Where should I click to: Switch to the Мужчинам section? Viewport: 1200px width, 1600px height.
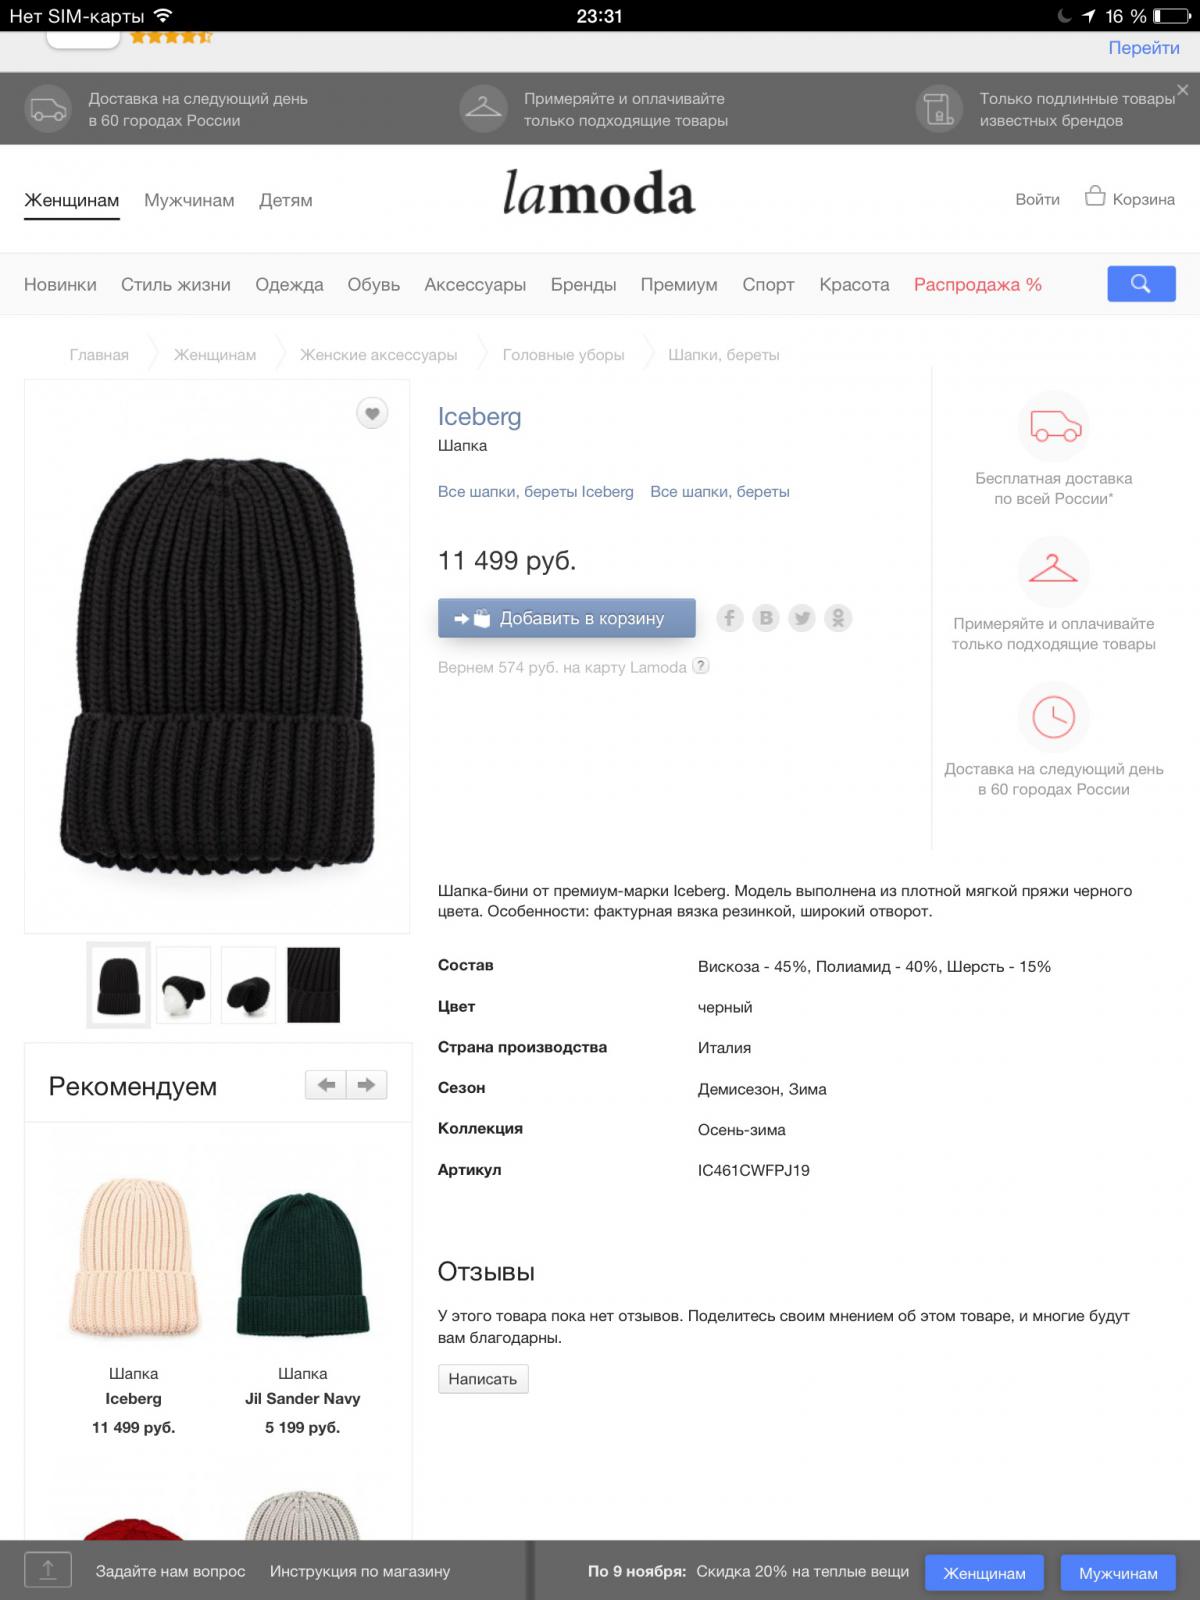189,200
